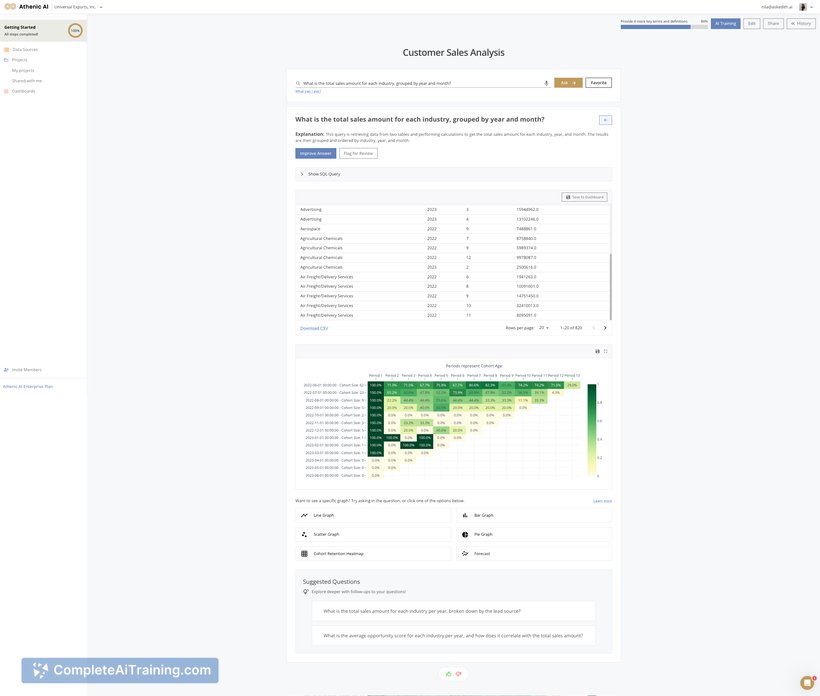Screen dimensions: 820x696
Task: Open the 'What can I ask?' link
Action: point(308,92)
